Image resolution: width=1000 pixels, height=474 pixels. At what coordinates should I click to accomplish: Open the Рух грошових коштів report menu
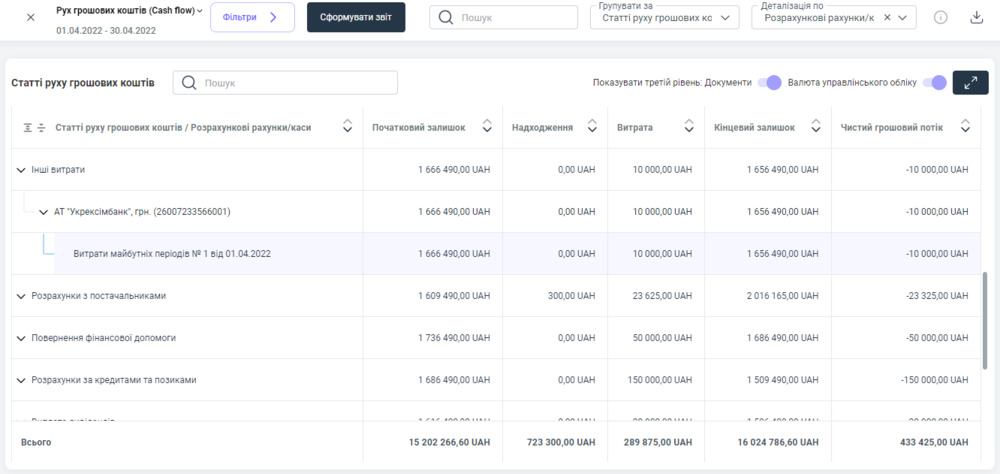[200, 10]
